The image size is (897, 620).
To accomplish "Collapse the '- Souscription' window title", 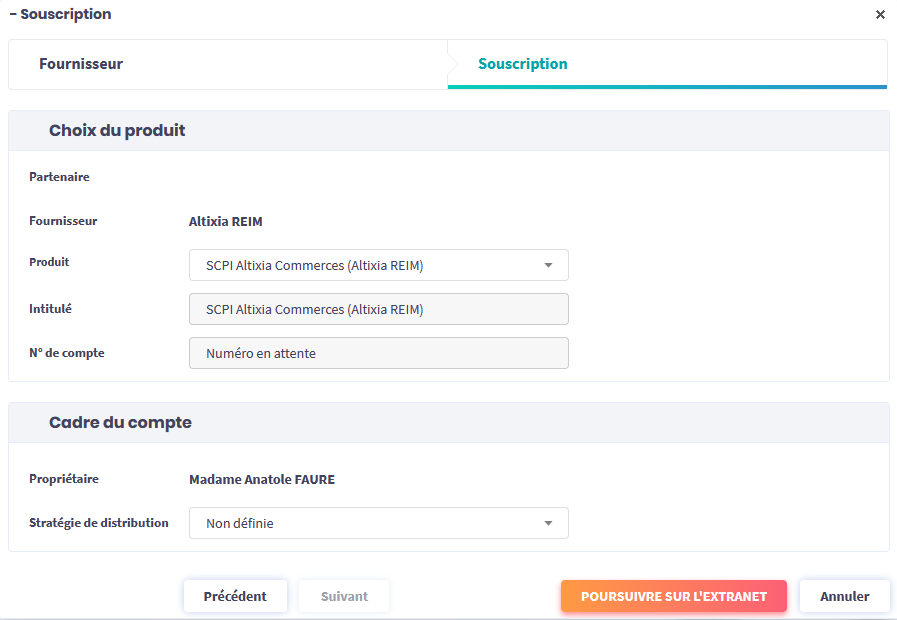I will 60,15.
